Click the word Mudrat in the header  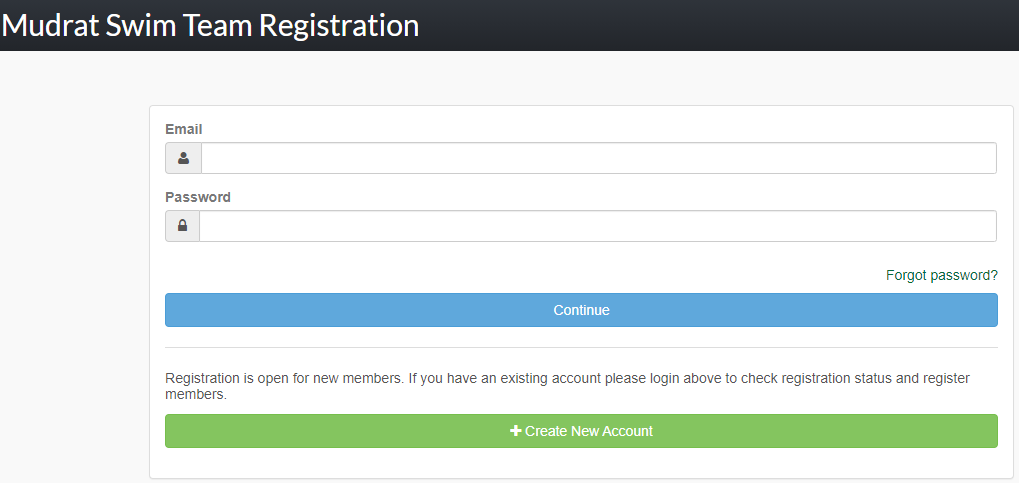[51, 25]
